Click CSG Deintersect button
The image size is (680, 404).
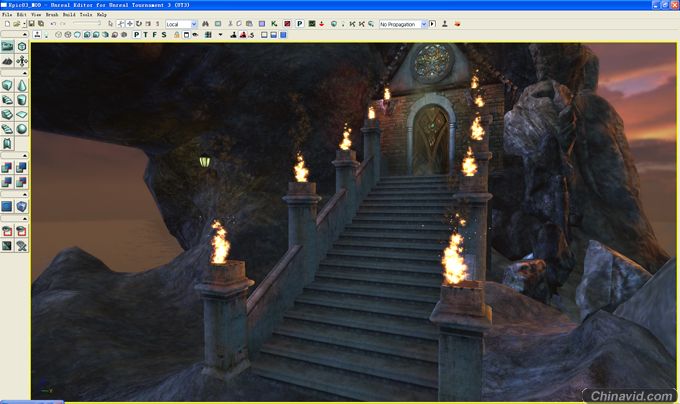pyautogui.click(x=22, y=182)
